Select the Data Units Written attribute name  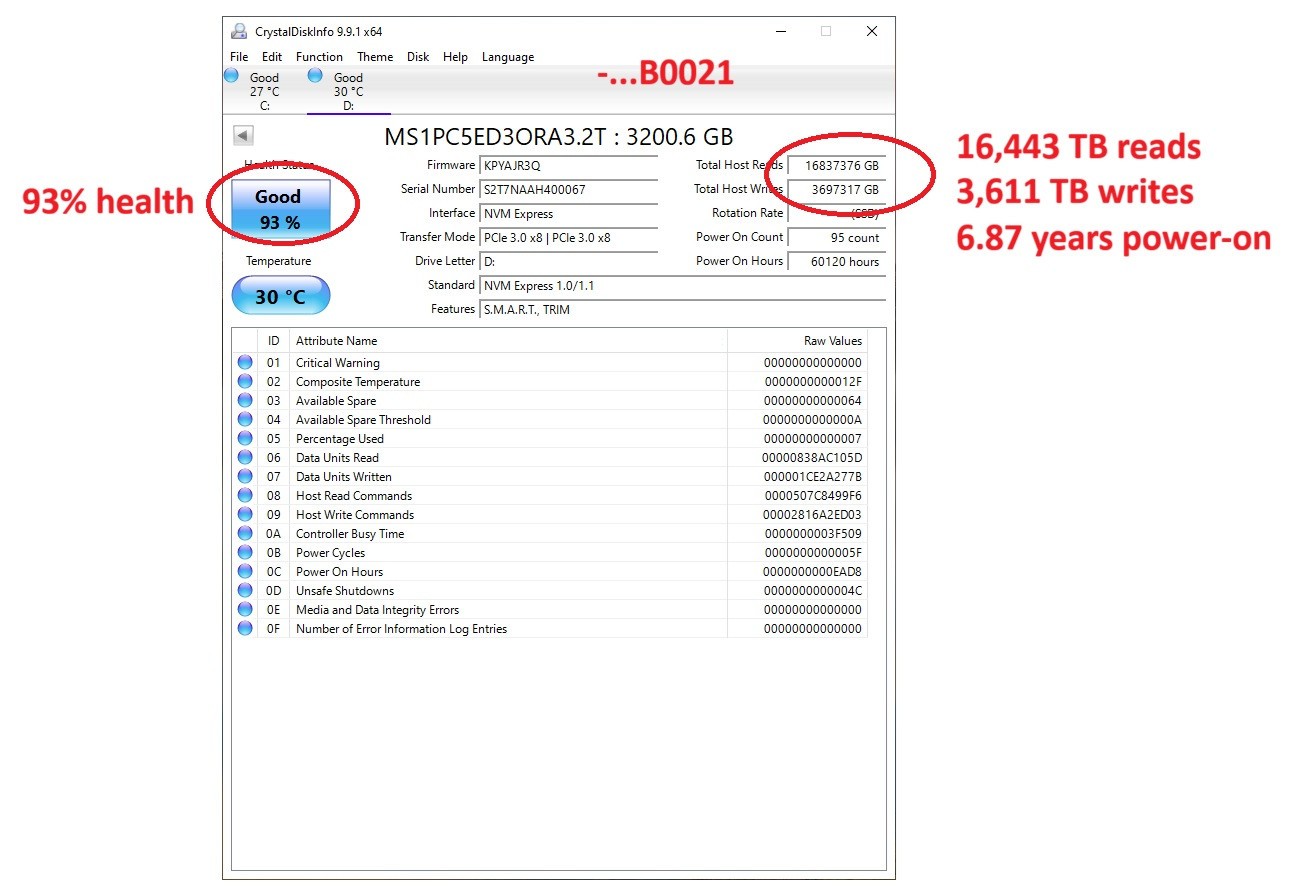pos(344,477)
